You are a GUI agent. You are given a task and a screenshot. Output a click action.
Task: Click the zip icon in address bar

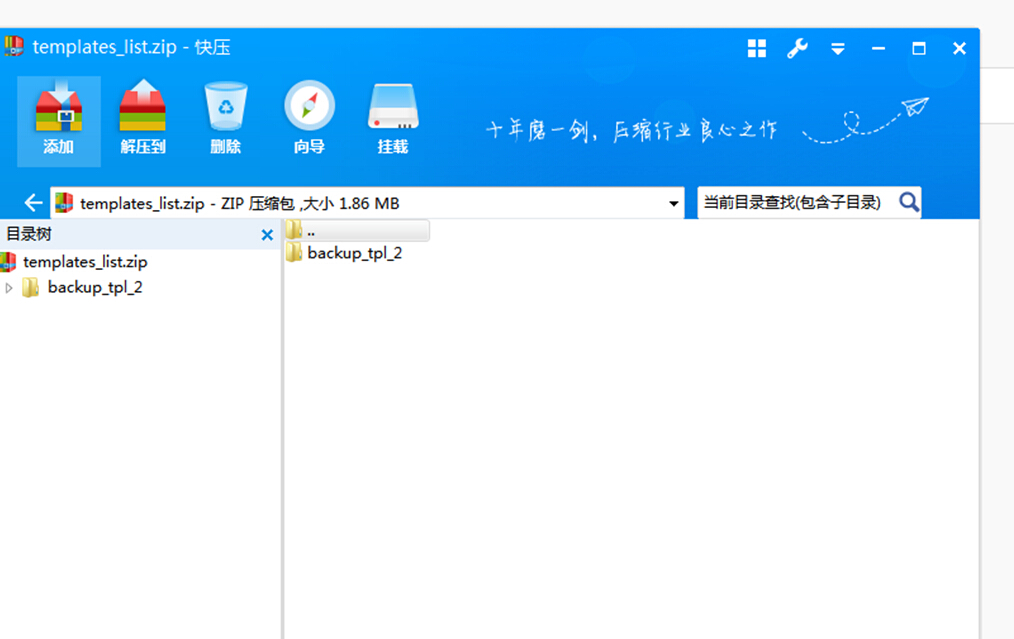click(64, 203)
